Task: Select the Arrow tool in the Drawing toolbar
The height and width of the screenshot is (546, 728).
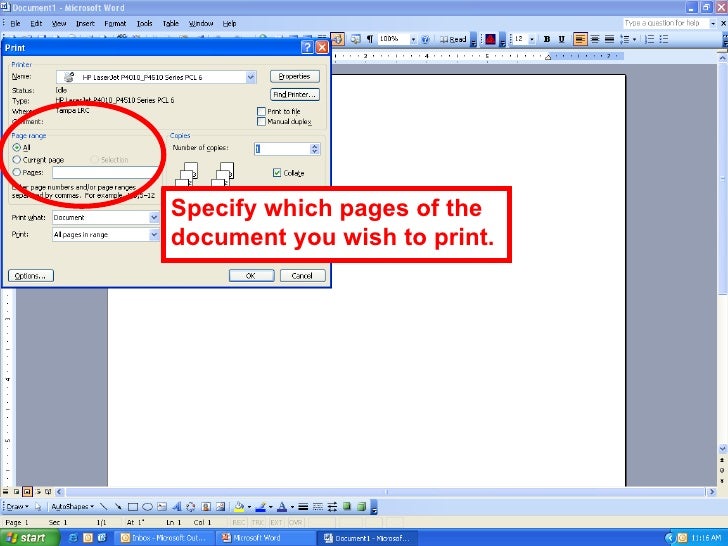Action: (118, 507)
